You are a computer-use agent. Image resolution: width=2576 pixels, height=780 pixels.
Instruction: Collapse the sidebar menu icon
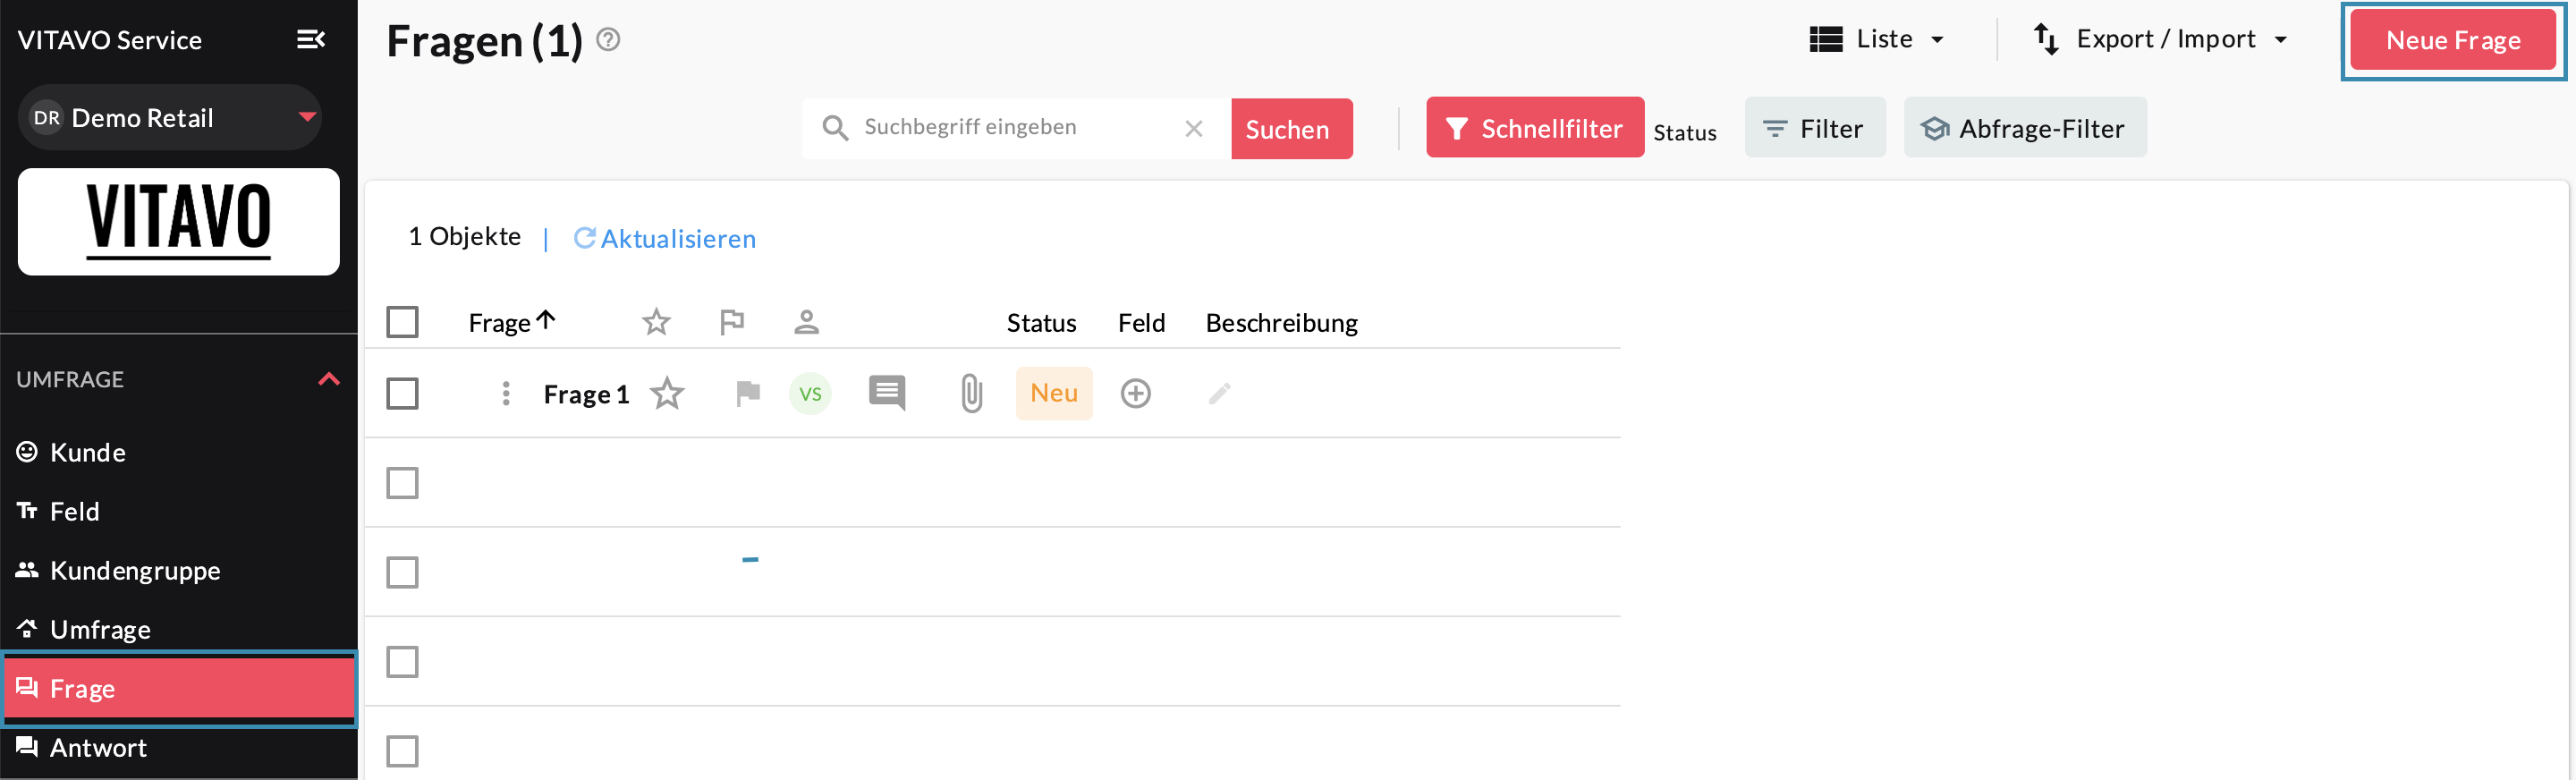[310, 40]
